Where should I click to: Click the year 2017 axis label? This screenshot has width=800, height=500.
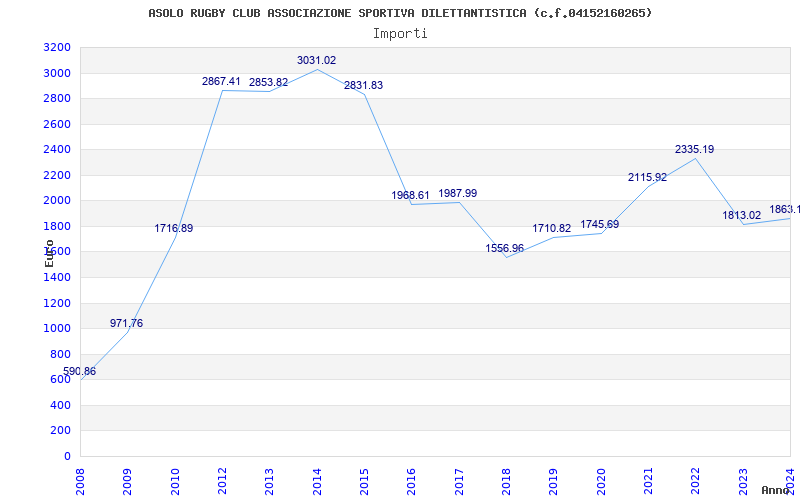tap(459, 482)
